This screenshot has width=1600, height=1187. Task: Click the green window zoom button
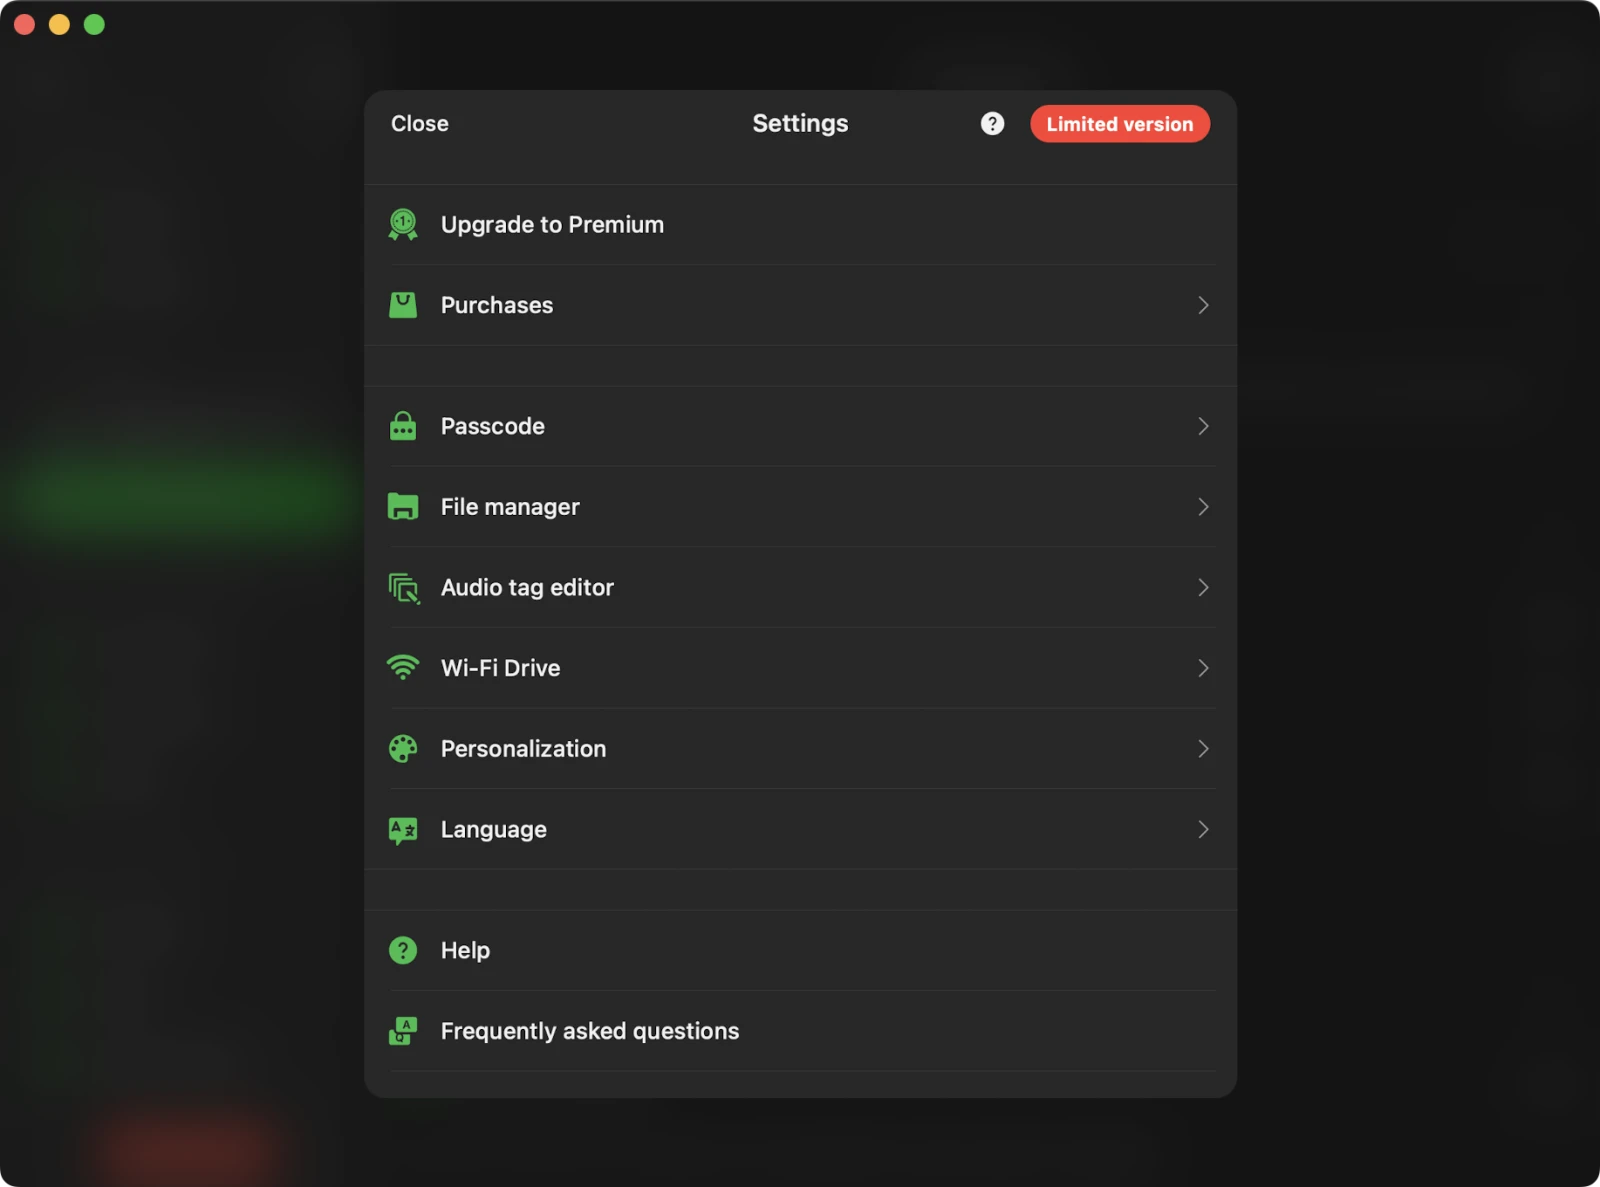tap(94, 25)
